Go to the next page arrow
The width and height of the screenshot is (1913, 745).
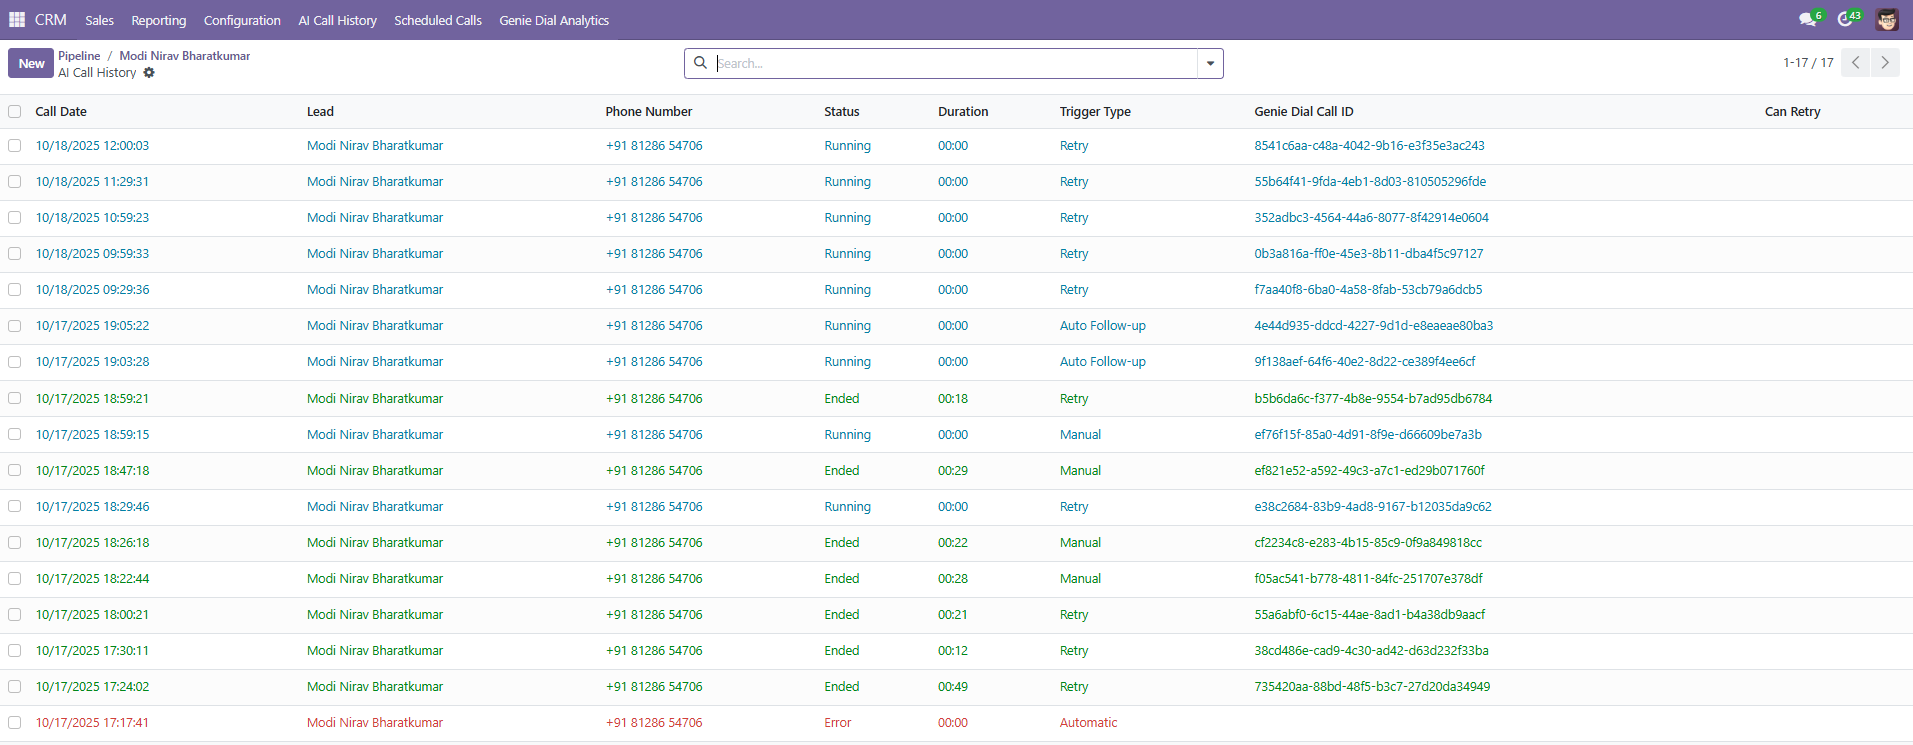point(1885,63)
